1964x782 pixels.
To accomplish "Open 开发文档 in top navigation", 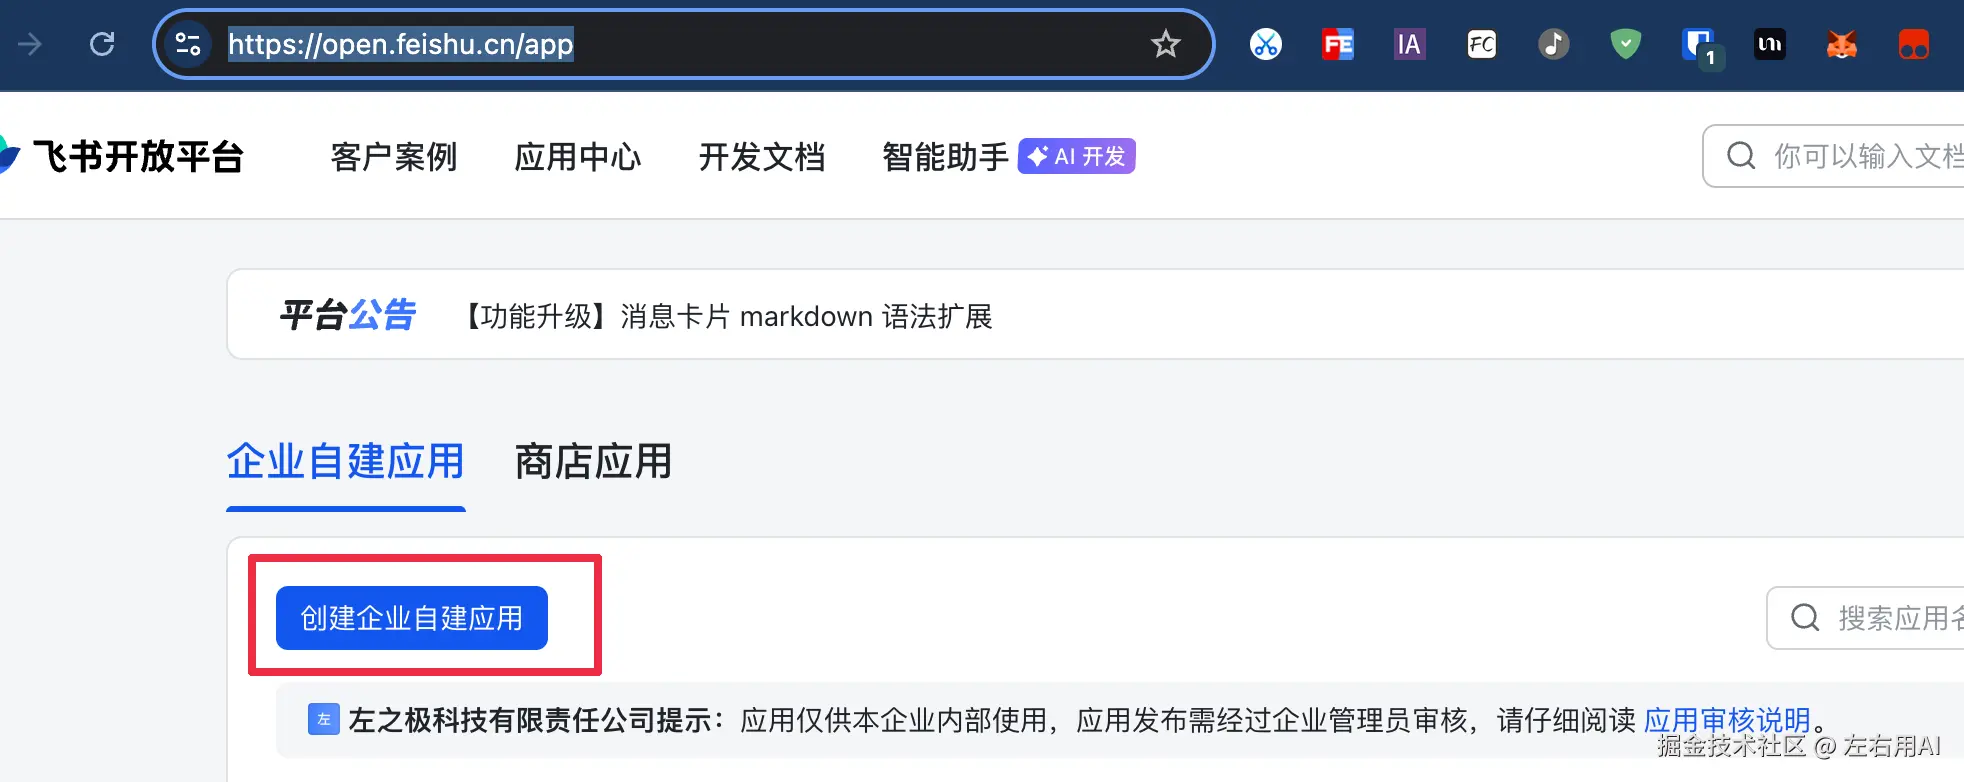I will (x=762, y=157).
